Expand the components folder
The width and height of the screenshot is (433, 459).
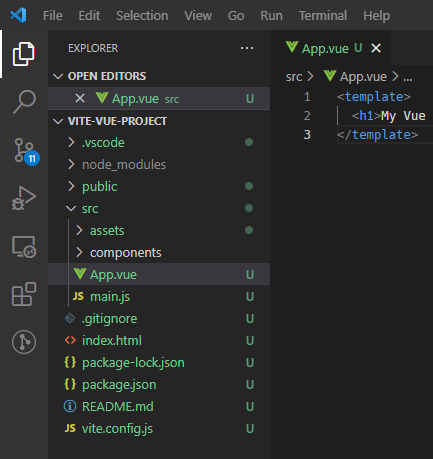click(79, 252)
